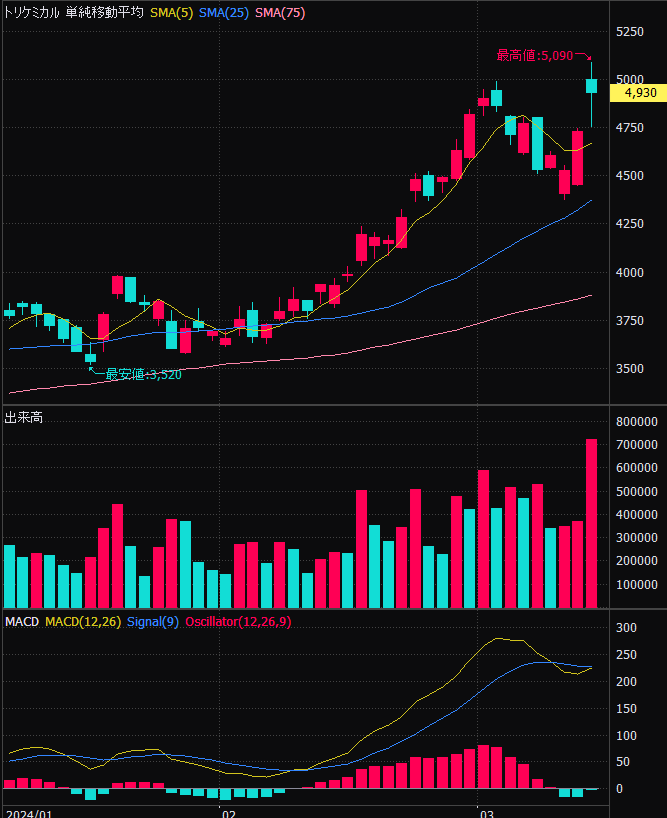Click the 700000 volume axis label
This screenshot has height=818, width=667.
point(637,445)
